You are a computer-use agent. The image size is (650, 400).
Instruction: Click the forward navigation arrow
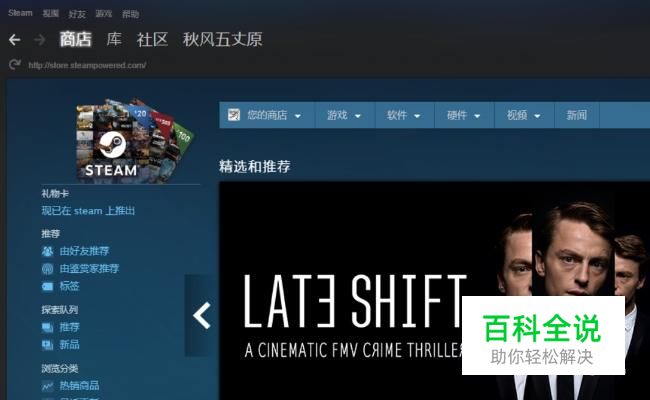[40, 40]
